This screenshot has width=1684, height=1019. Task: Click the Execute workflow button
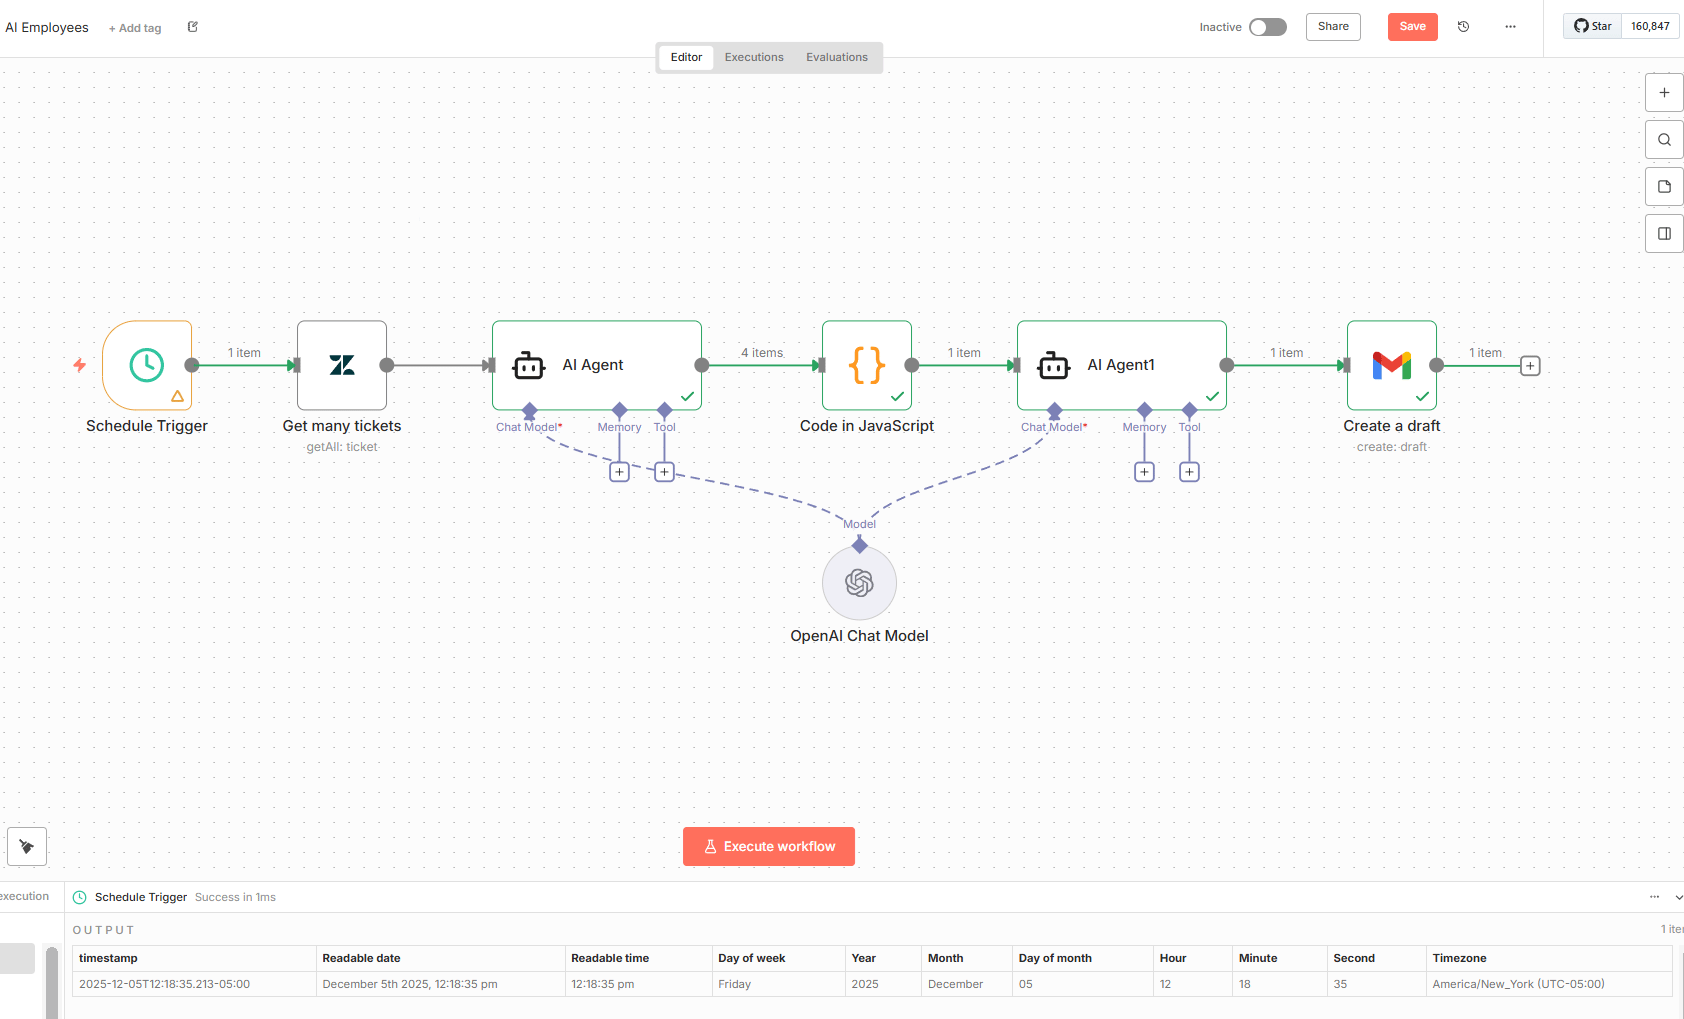coord(768,846)
